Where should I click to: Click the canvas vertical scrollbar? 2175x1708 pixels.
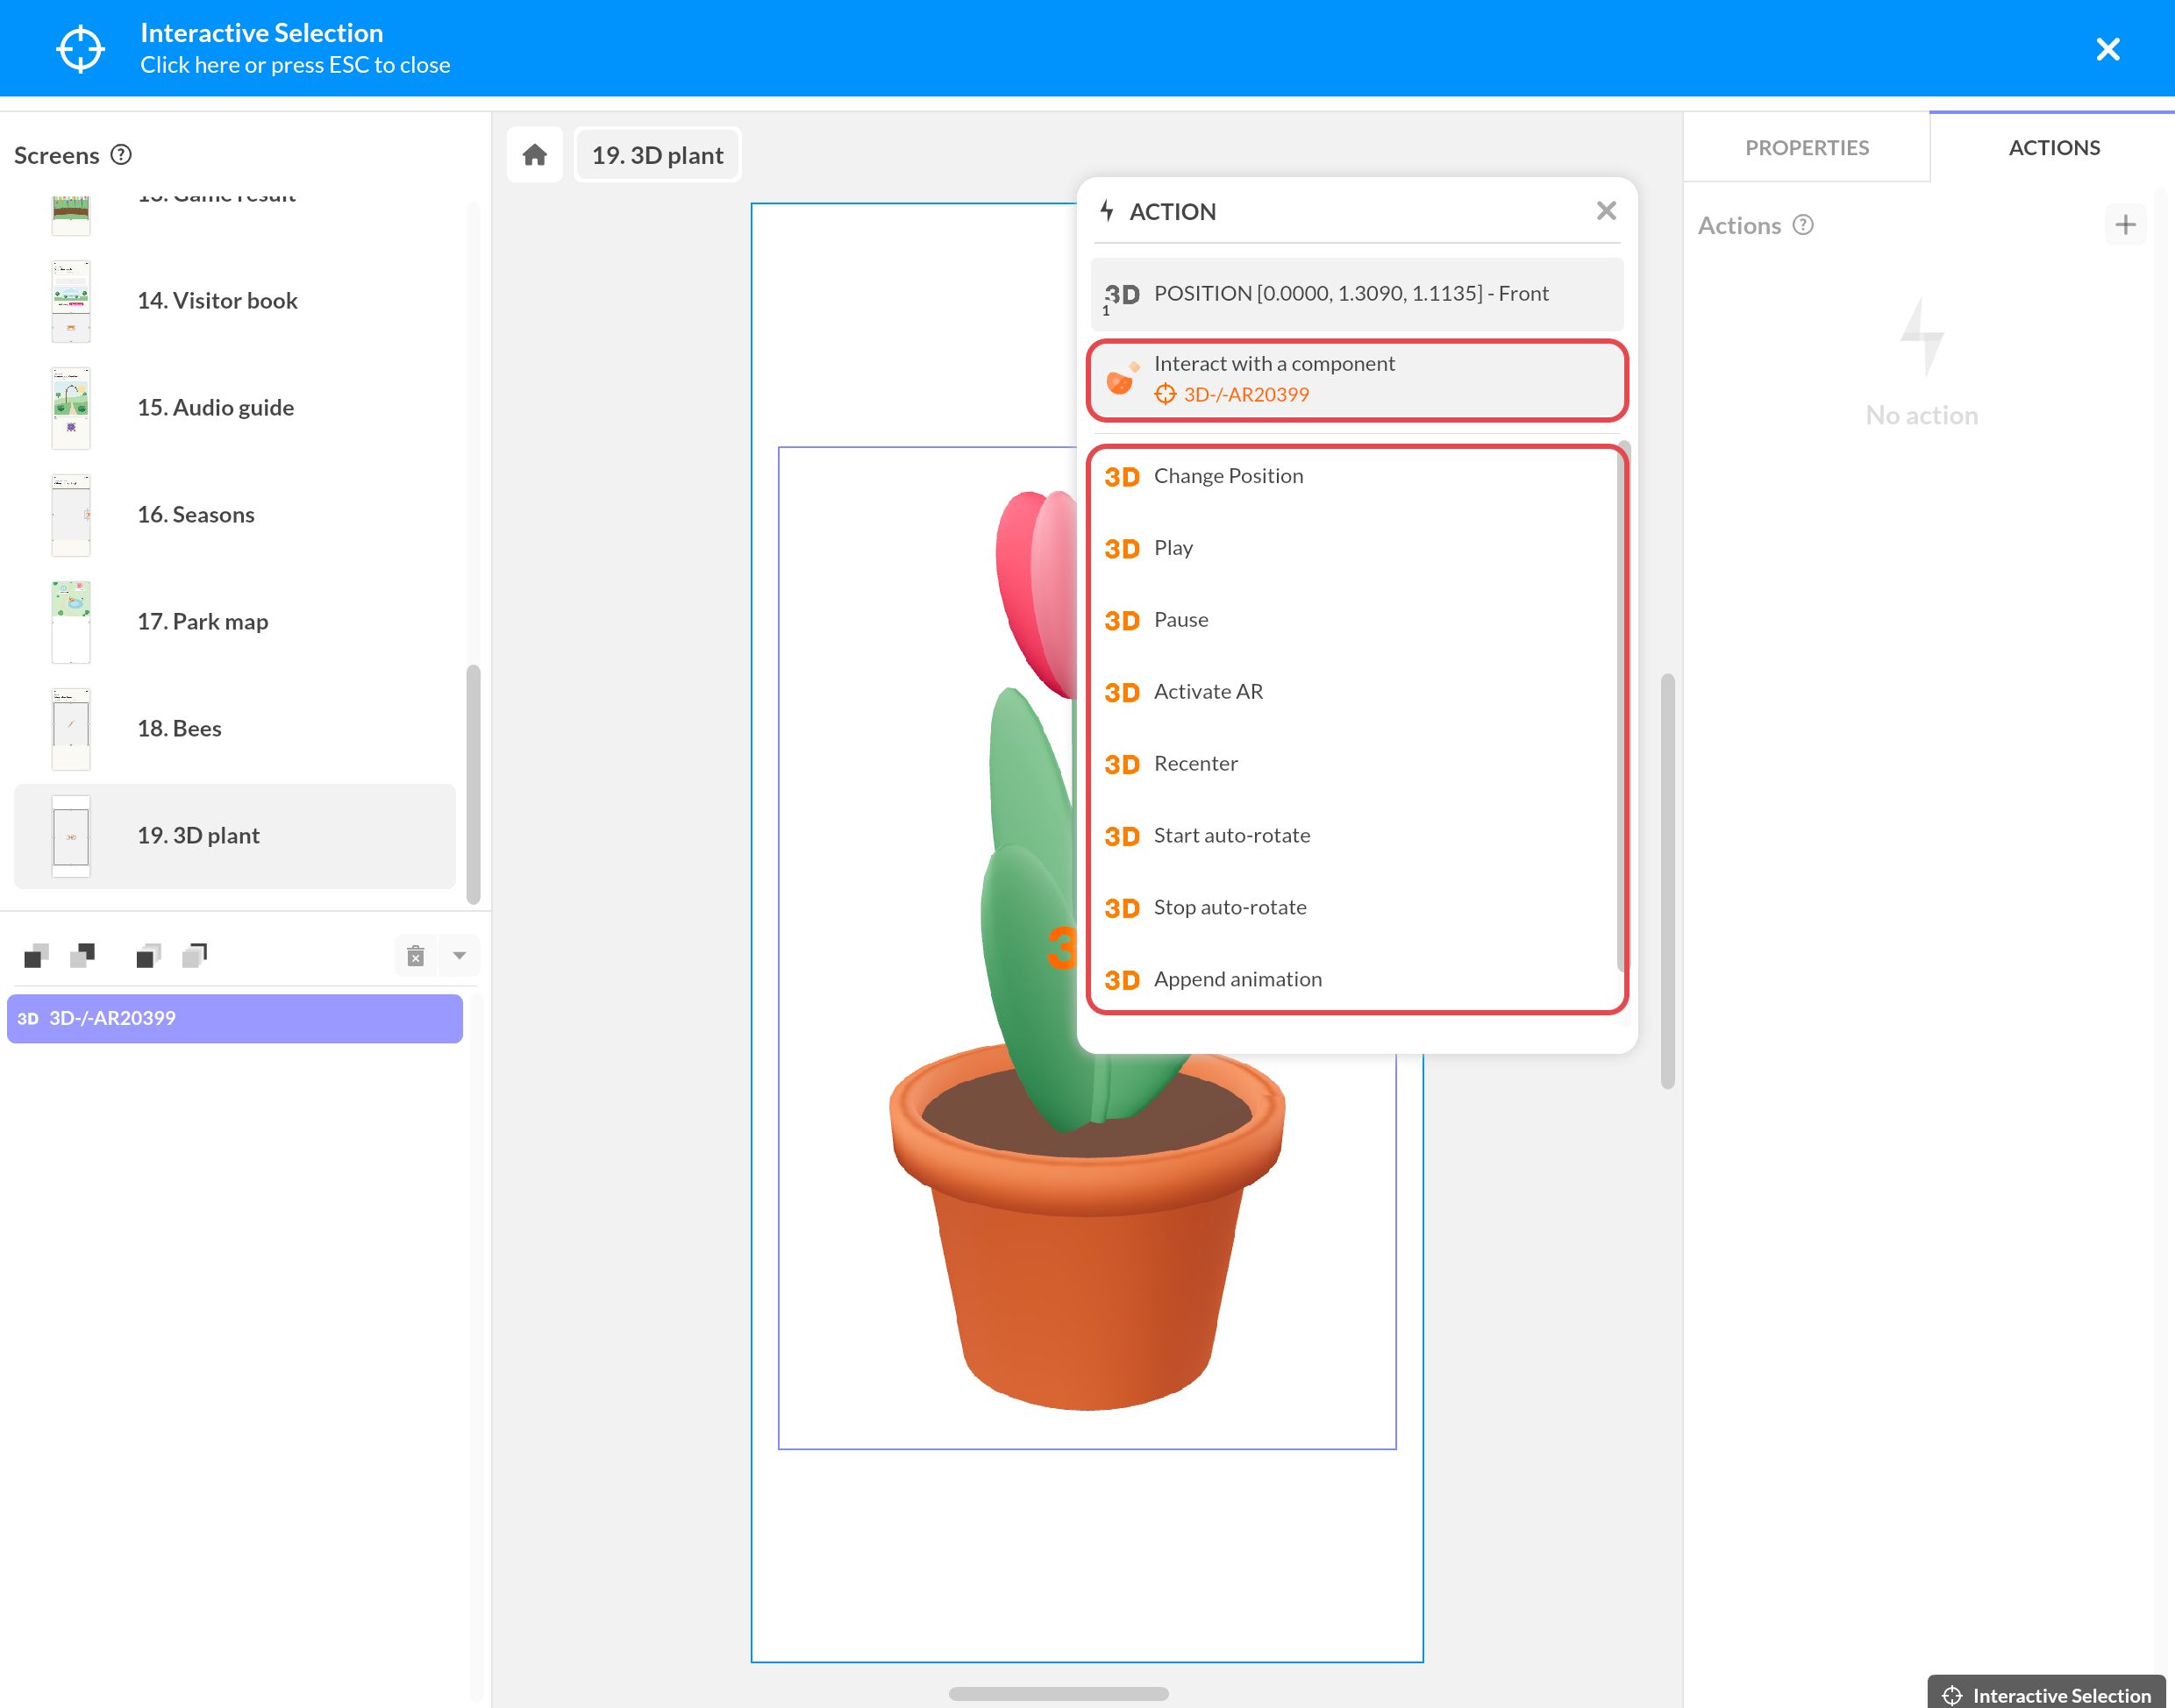(1667, 882)
